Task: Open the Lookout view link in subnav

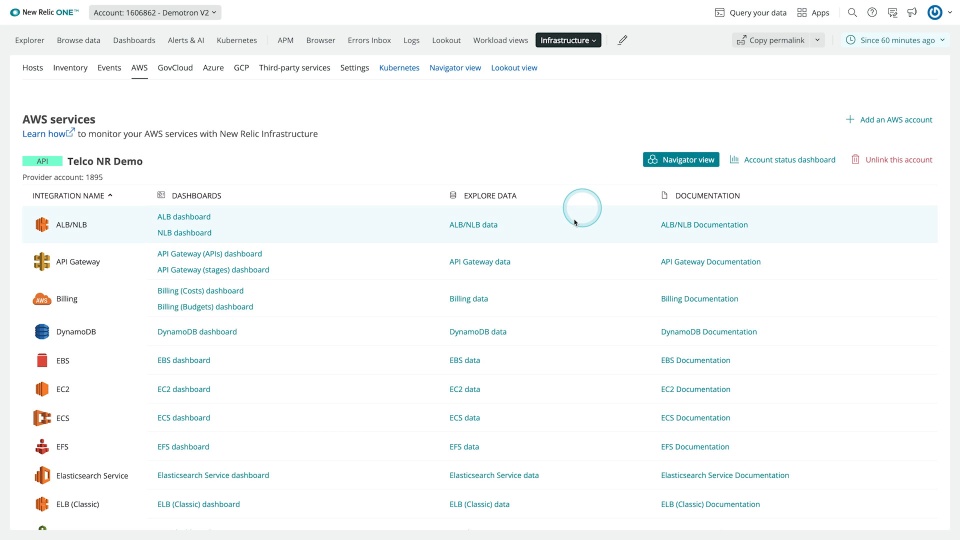Action: click(514, 67)
